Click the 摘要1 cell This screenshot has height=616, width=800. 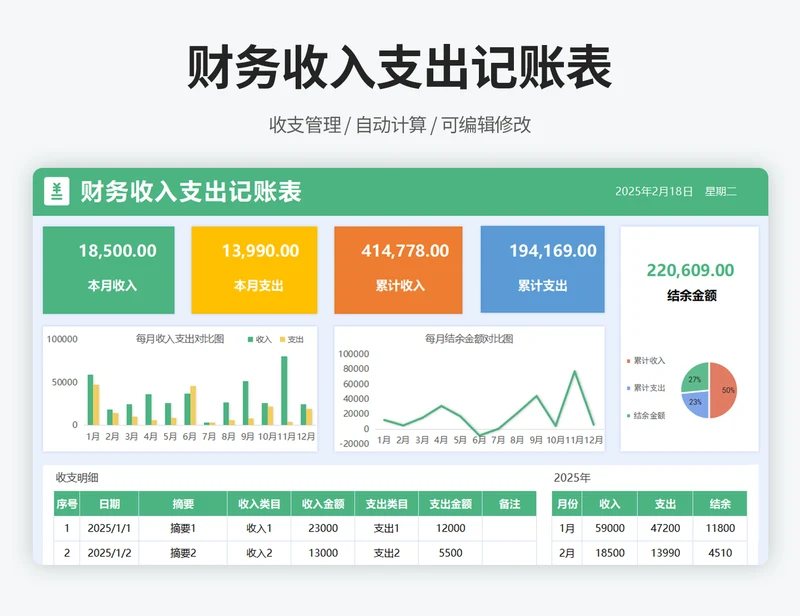point(183,528)
